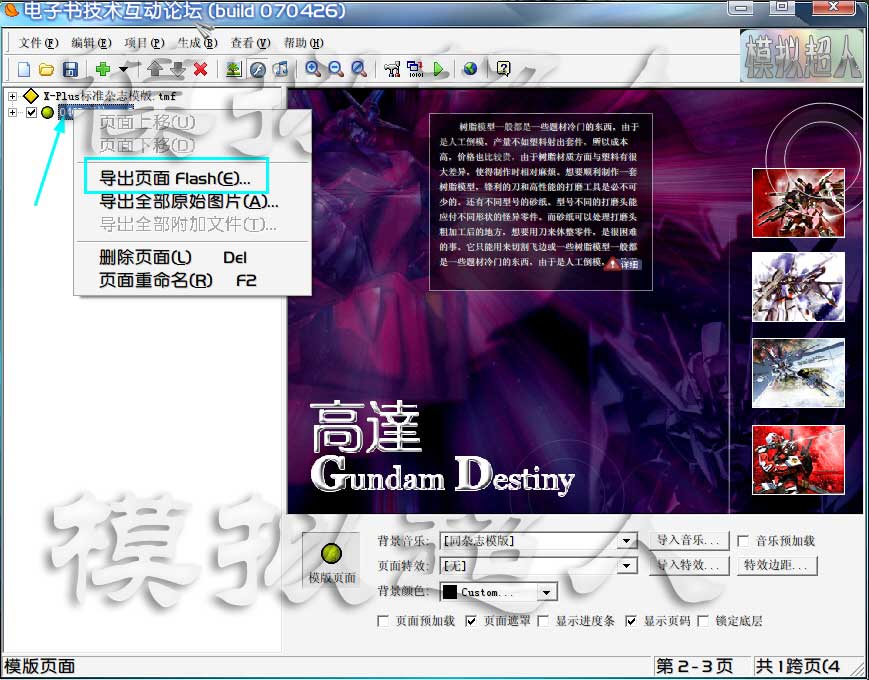The image size is (869, 680).
Task: Enable the 页面预加载 checkbox
Action: point(382,621)
